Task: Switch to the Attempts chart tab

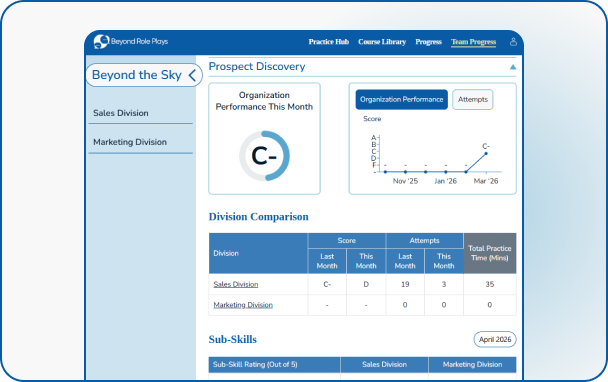Action: [473, 99]
